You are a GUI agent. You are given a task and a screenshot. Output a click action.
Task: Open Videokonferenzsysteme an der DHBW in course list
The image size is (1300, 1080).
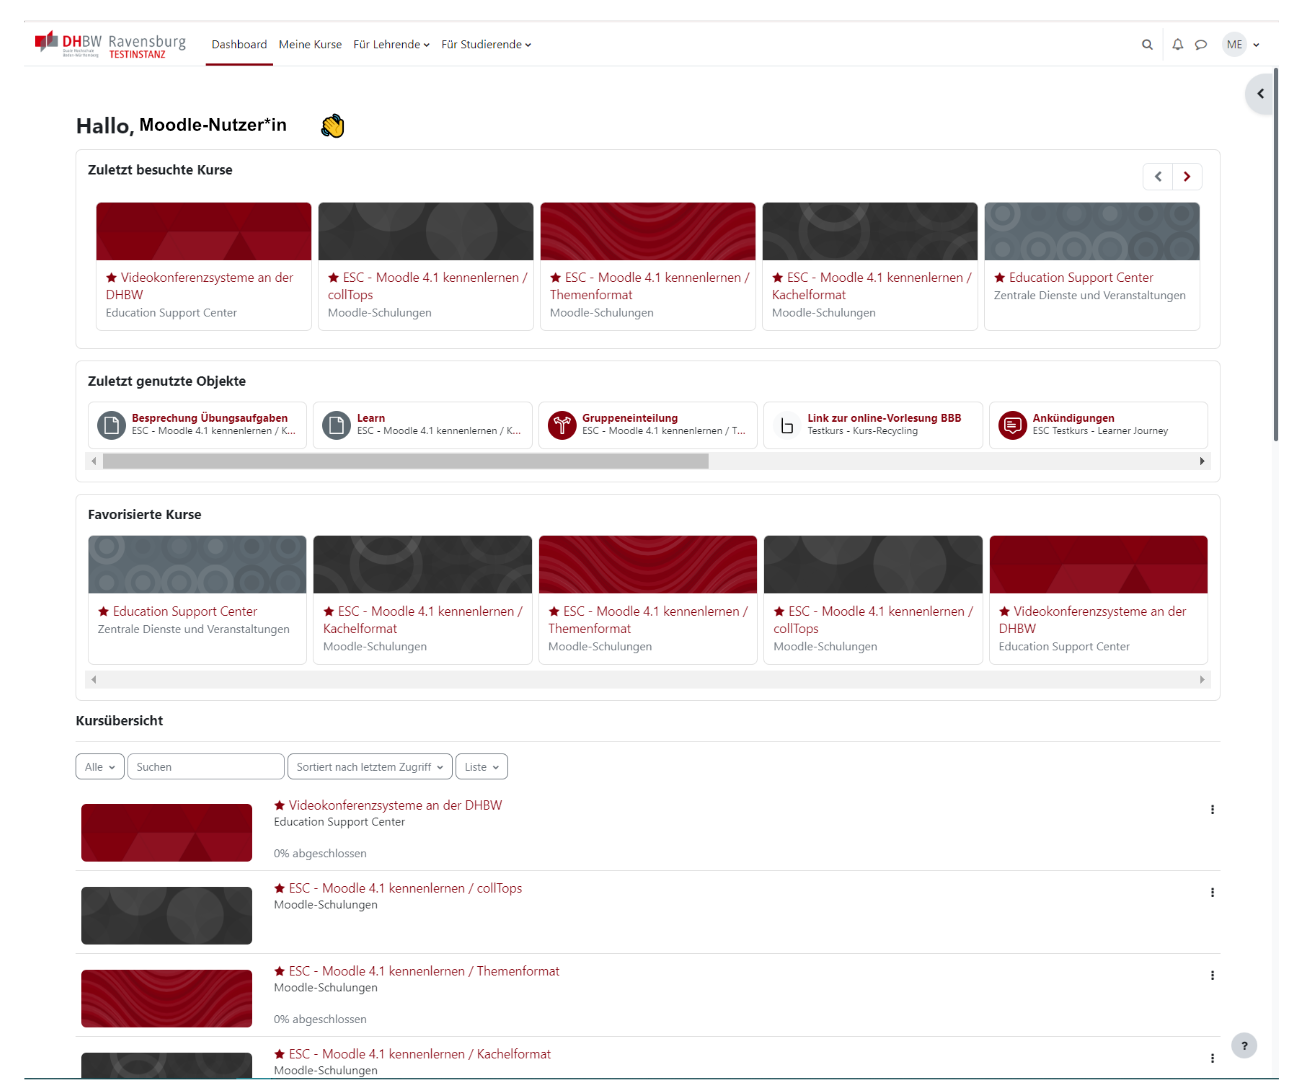point(395,805)
